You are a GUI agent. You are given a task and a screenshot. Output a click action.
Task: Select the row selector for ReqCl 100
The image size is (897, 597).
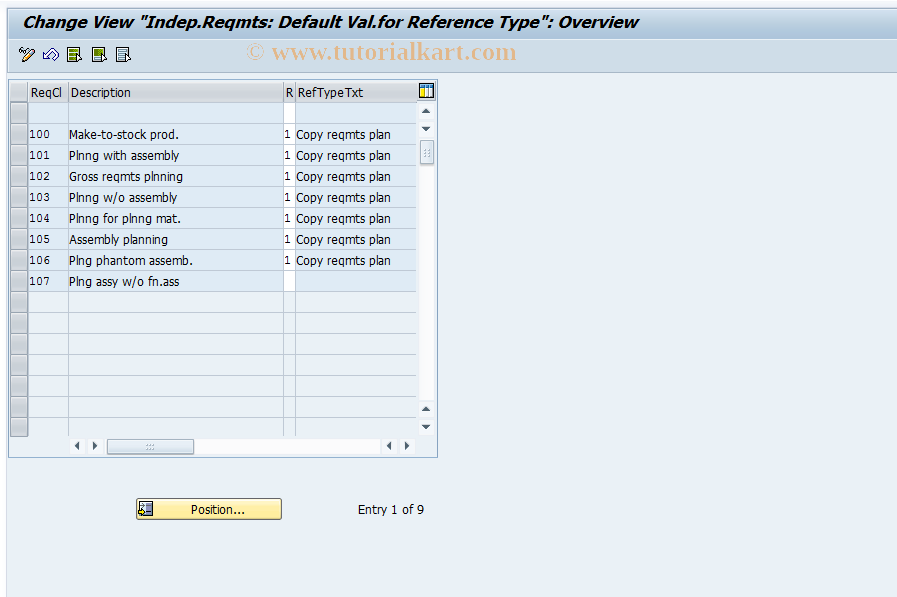point(19,134)
